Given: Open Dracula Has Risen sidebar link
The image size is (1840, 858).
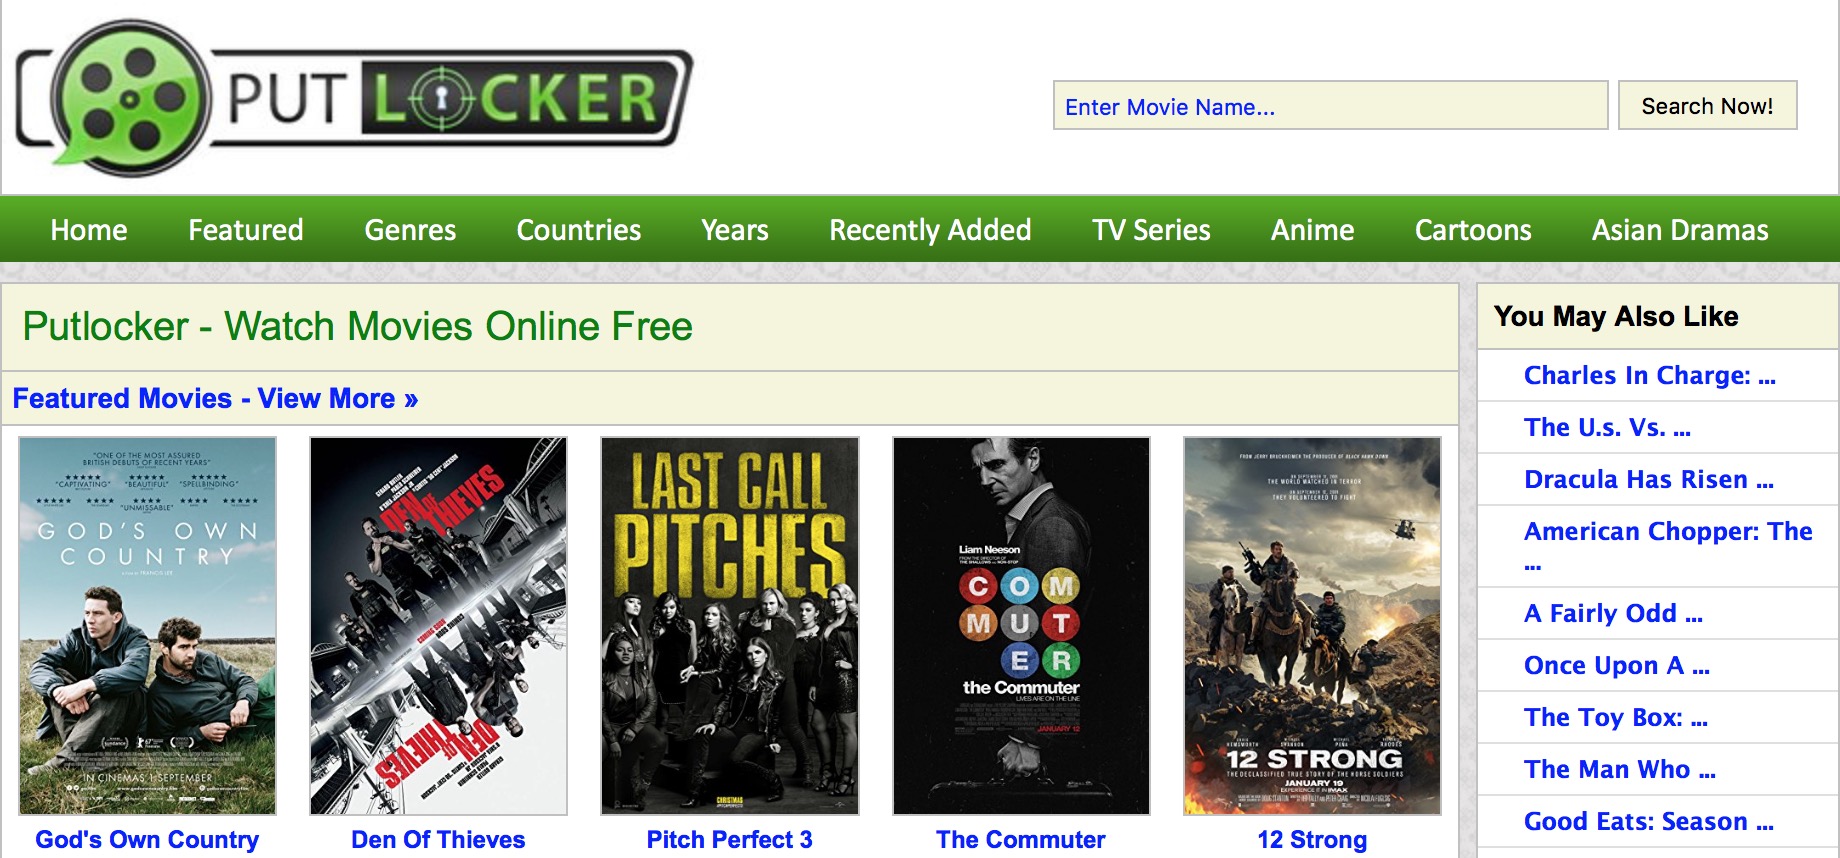Looking at the screenshot, I should (1649, 479).
